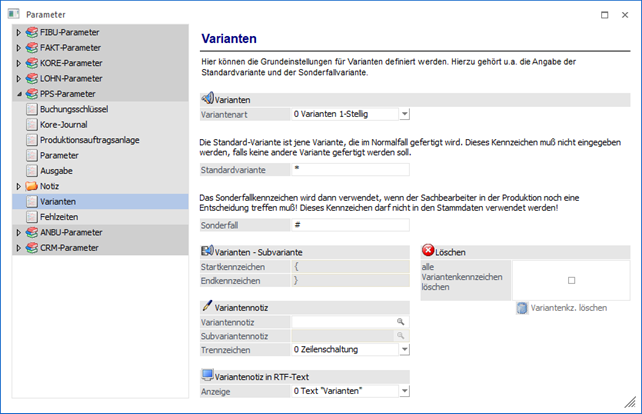Screen dimensions: 642x414
Task: Click the KORE-Parameter stack icon
Action: tap(33, 63)
